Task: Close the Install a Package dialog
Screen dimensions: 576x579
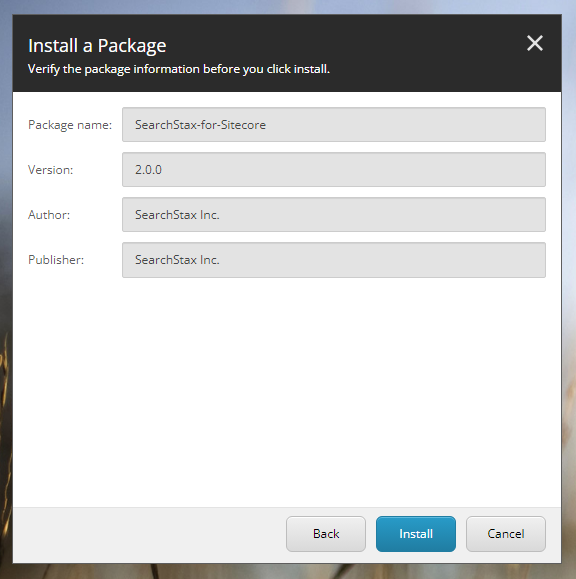Action: 535,43
